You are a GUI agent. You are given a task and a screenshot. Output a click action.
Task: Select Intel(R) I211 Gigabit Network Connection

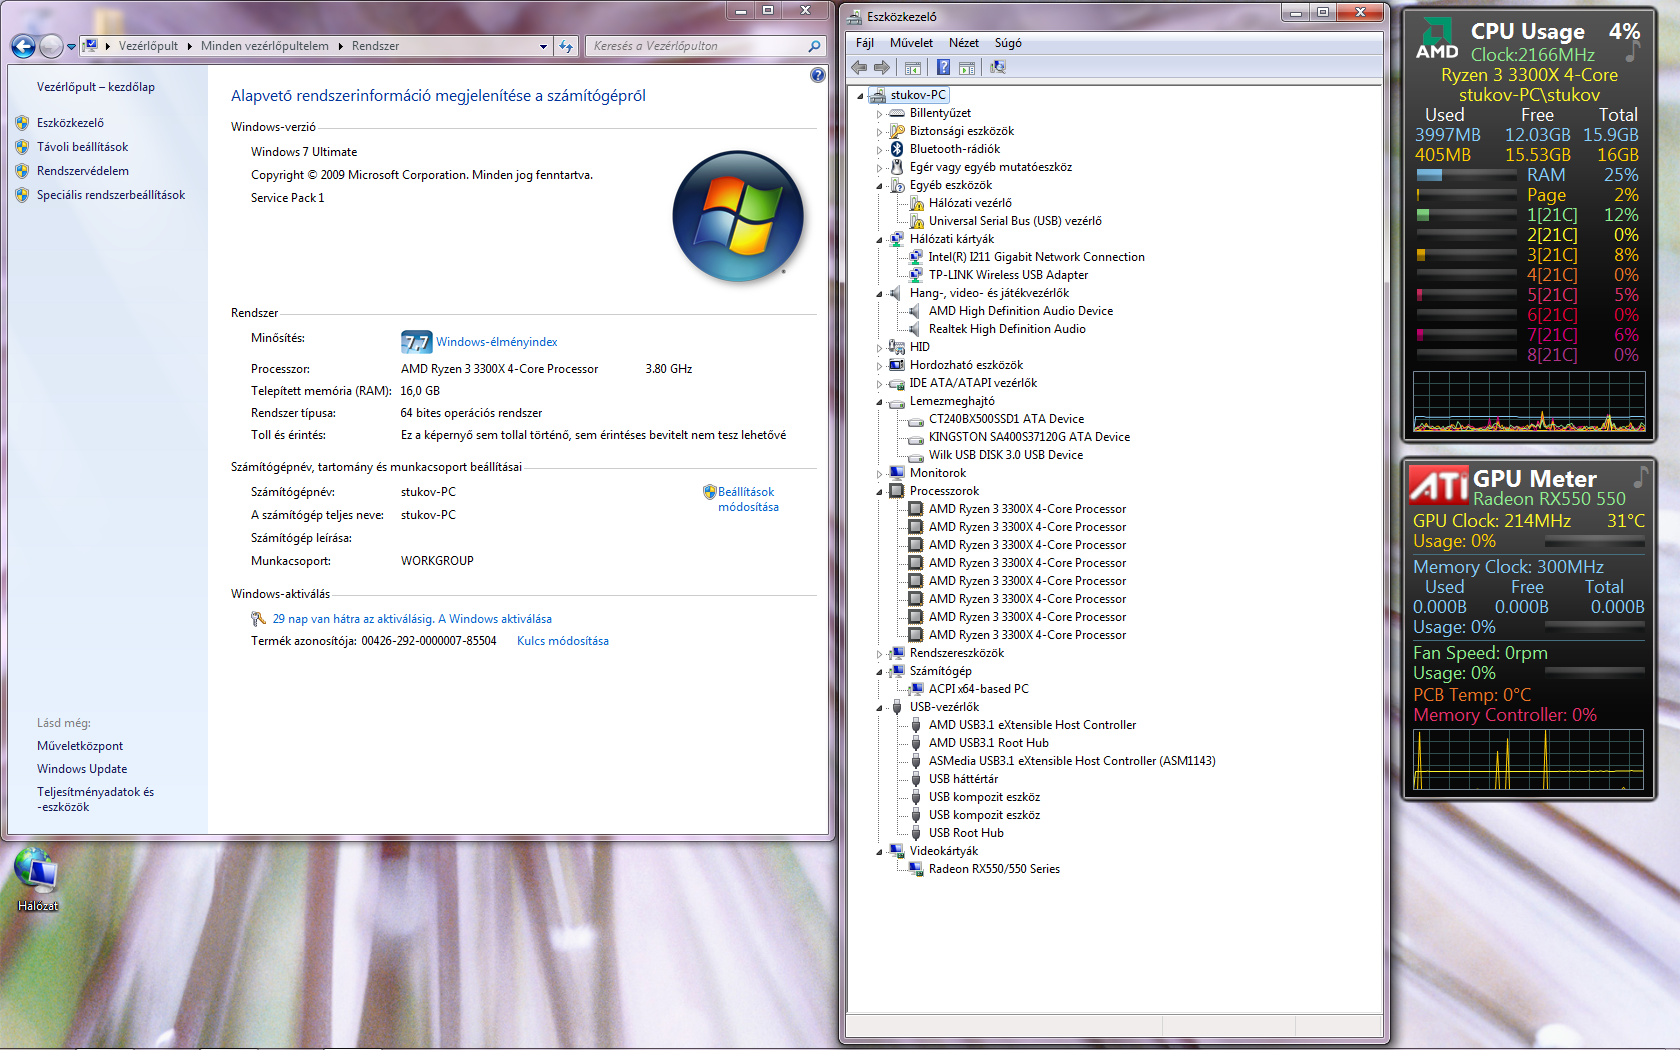coord(1036,257)
